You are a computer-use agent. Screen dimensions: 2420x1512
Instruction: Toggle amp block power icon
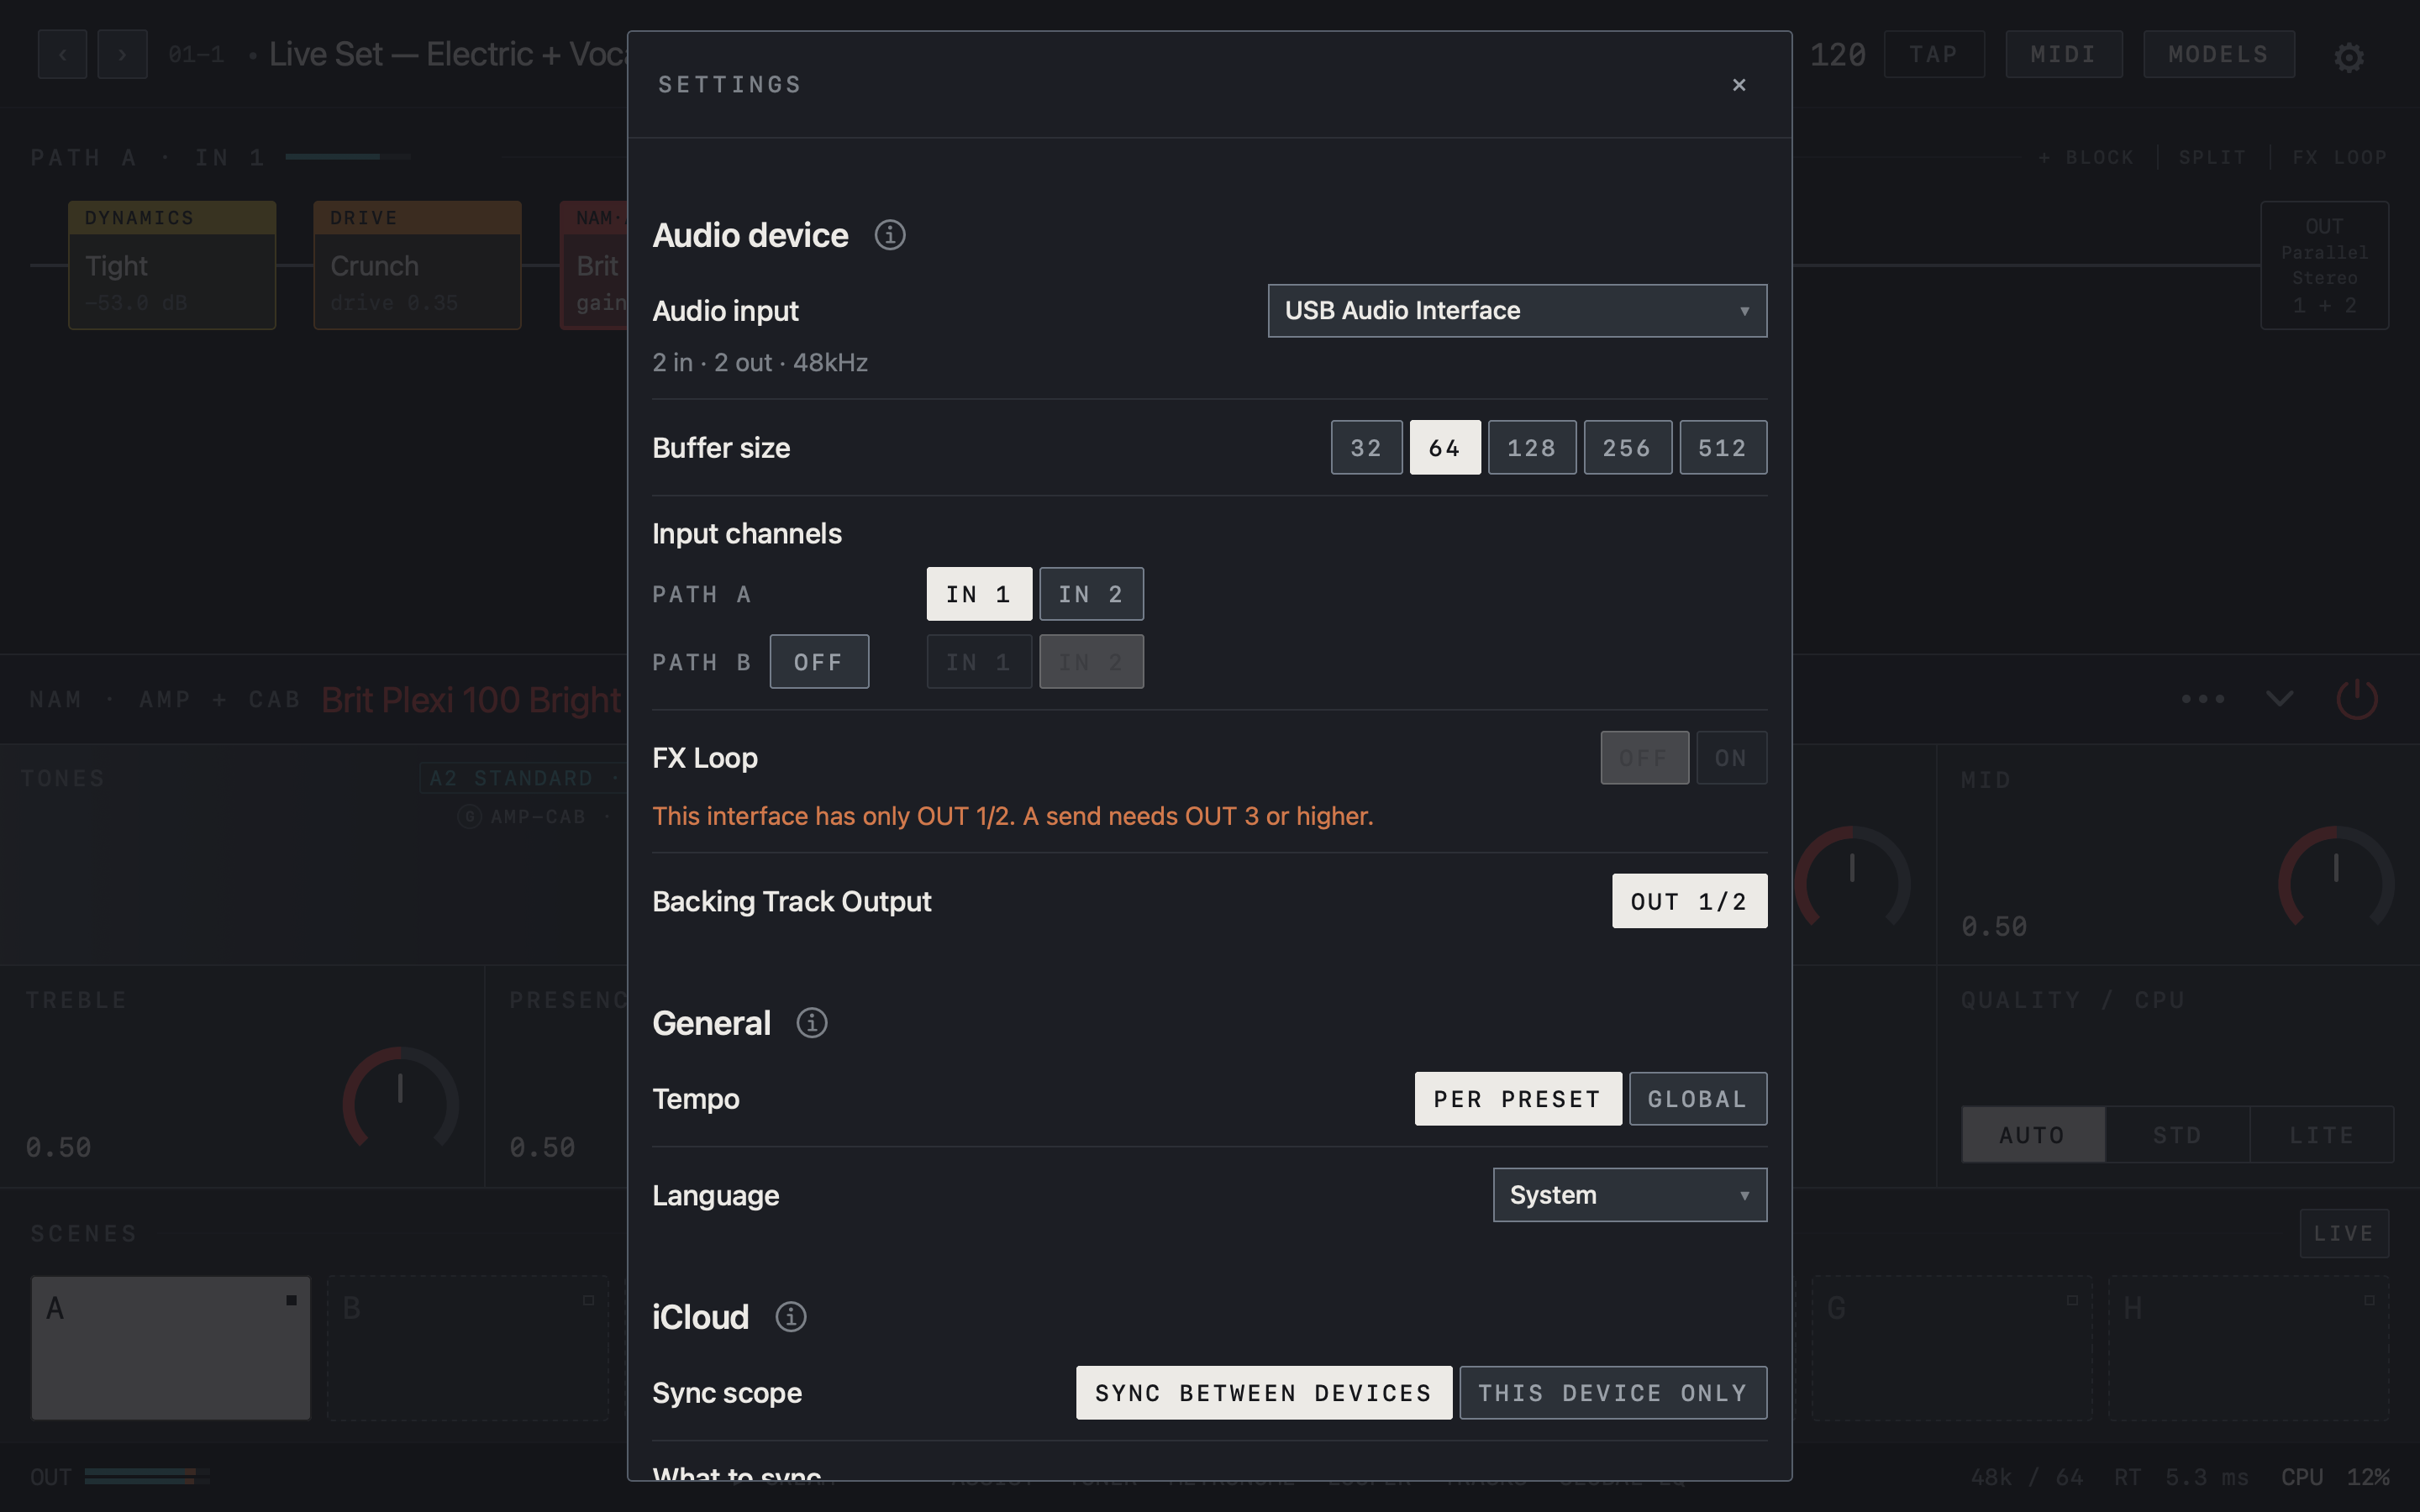click(2356, 699)
